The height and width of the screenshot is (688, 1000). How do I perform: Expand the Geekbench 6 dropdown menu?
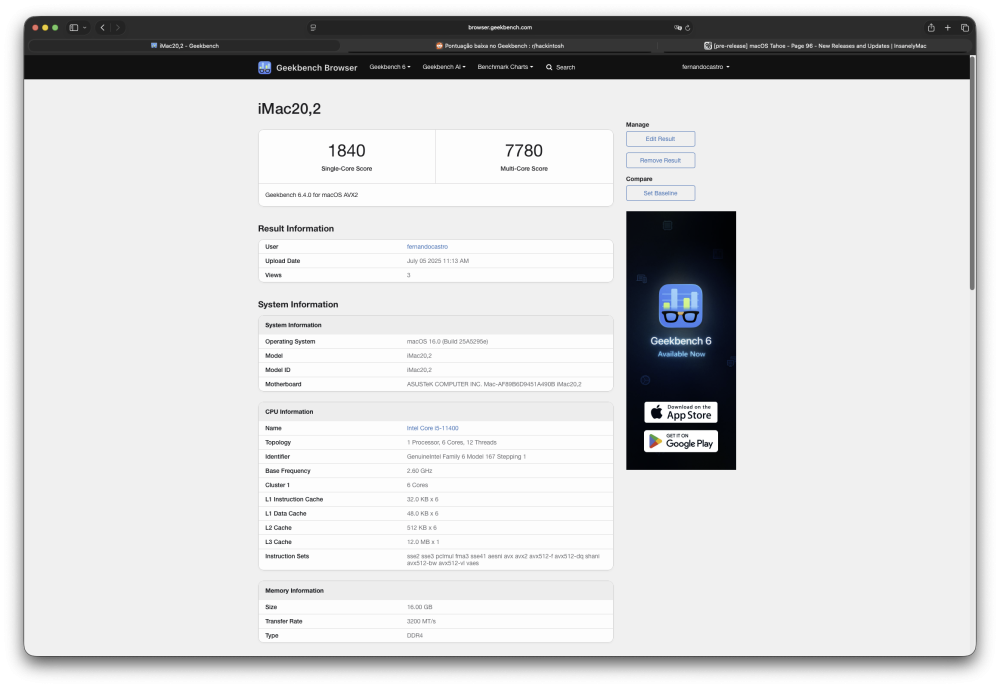point(390,67)
